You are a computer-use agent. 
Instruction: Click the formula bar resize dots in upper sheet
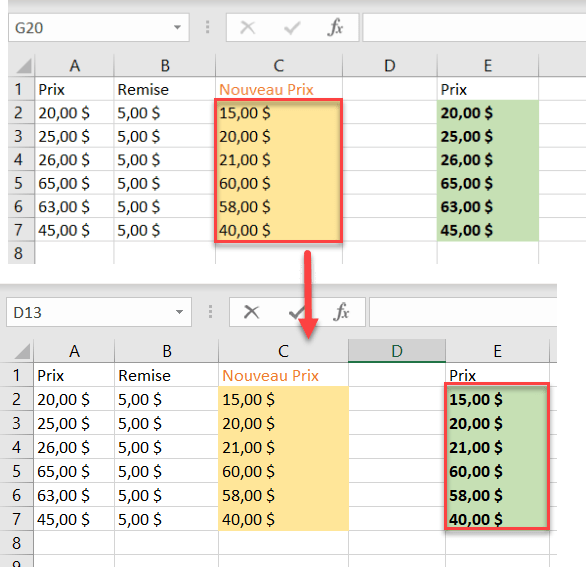[207, 27]
